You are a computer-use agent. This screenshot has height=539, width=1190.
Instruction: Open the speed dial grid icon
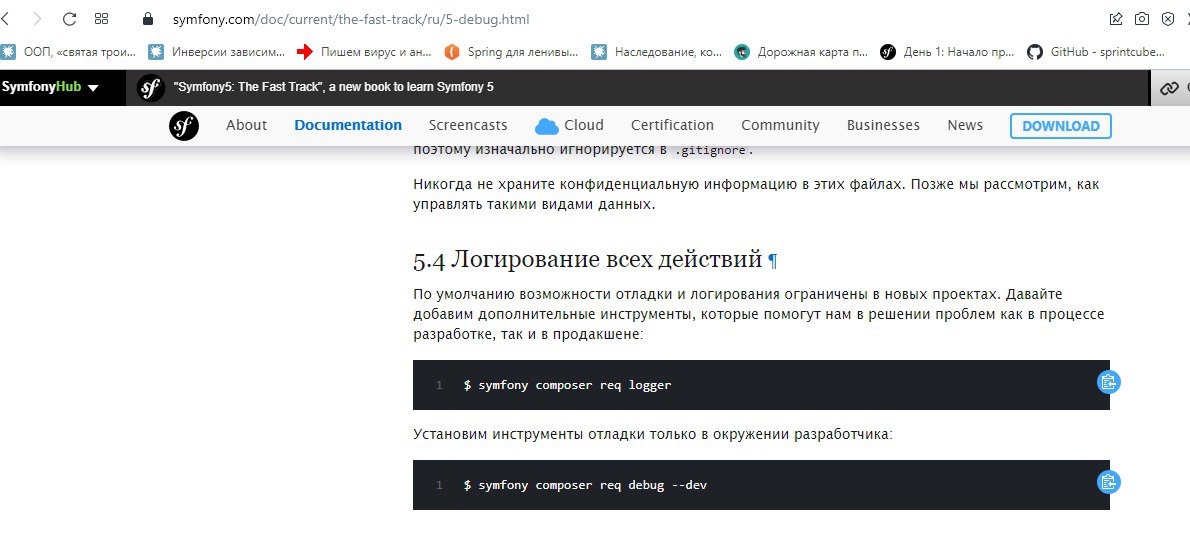(102, 19)
